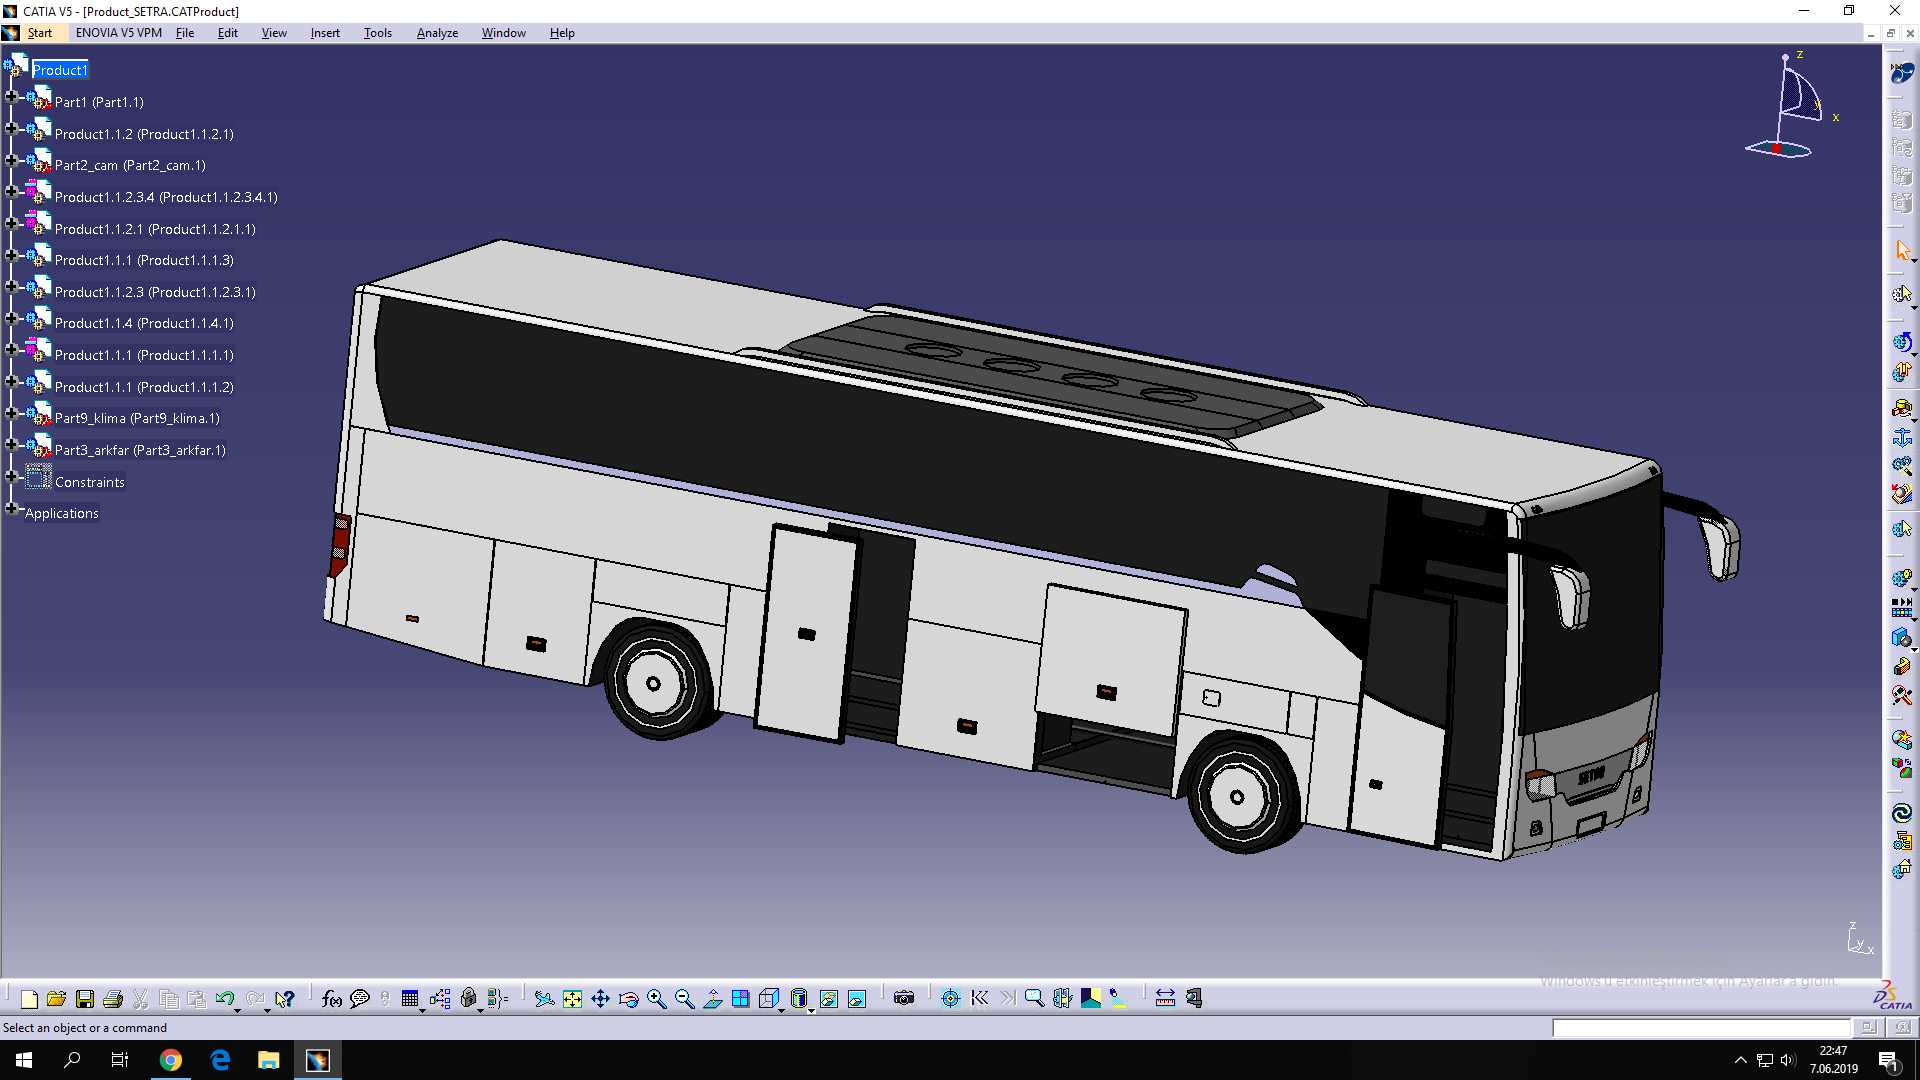Expand the Constraints tree node
The image size is (1920, 1080).
pyautogui.click(x=11, y=477)
